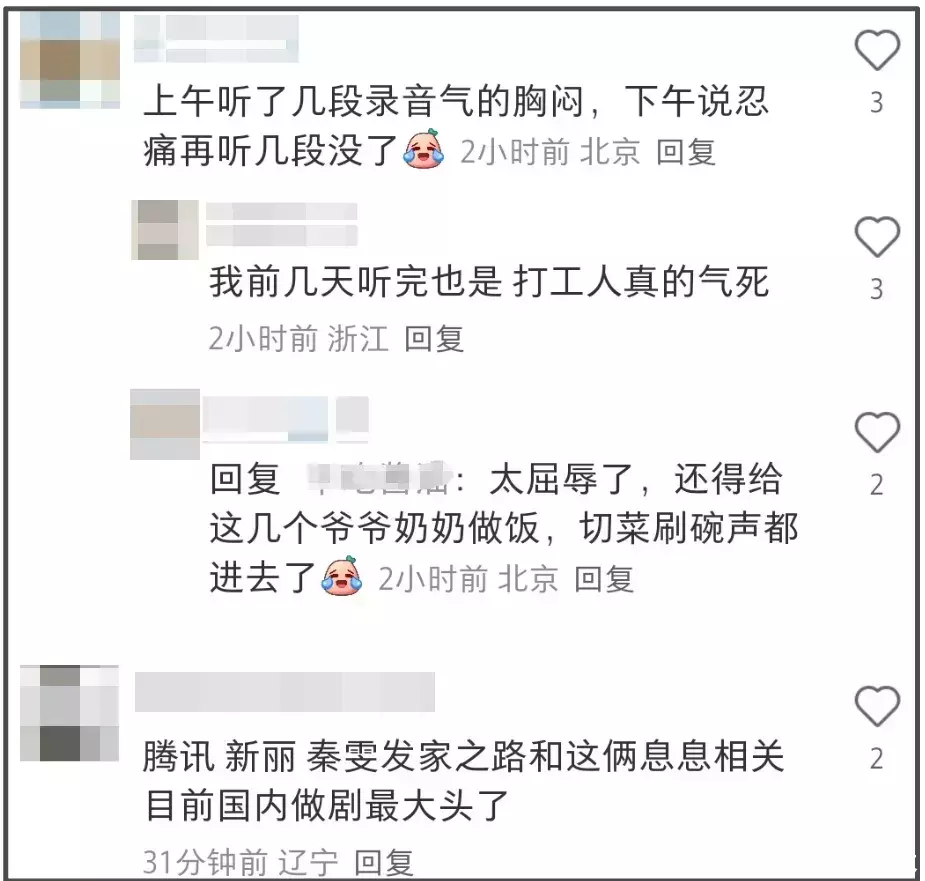Image resolution: width=925 pixels, height=881 pixels.
Task: Click the crying emoji after 痛再听几段没了
Action: (423, 149)
